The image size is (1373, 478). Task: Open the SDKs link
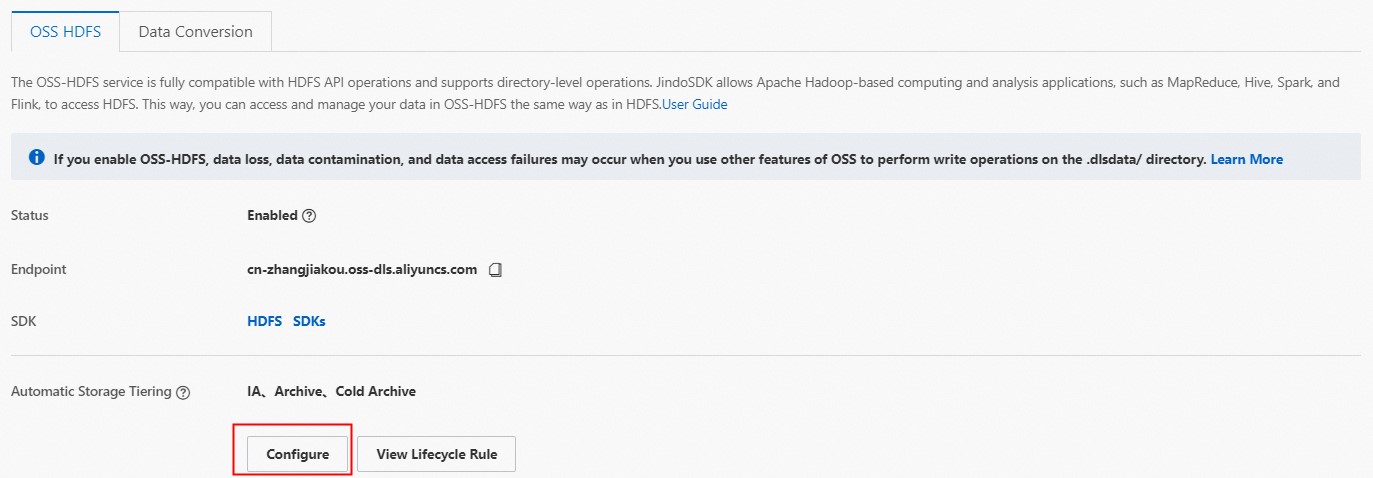309,322
